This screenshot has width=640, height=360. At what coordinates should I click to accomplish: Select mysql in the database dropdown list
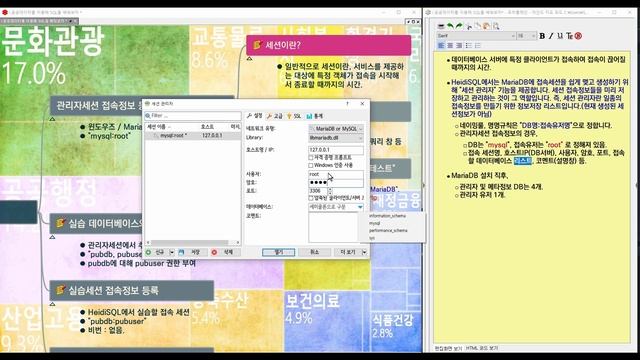point(375,223)
